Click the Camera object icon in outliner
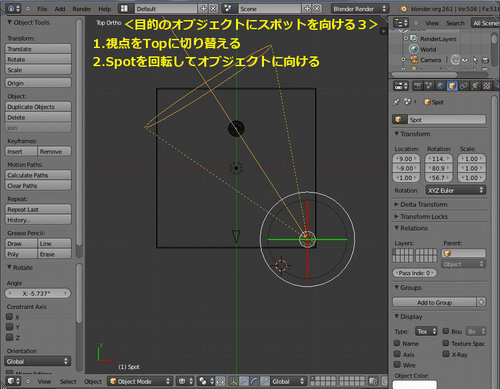Viewport: 500px width, 389px height. pos(414,60)
